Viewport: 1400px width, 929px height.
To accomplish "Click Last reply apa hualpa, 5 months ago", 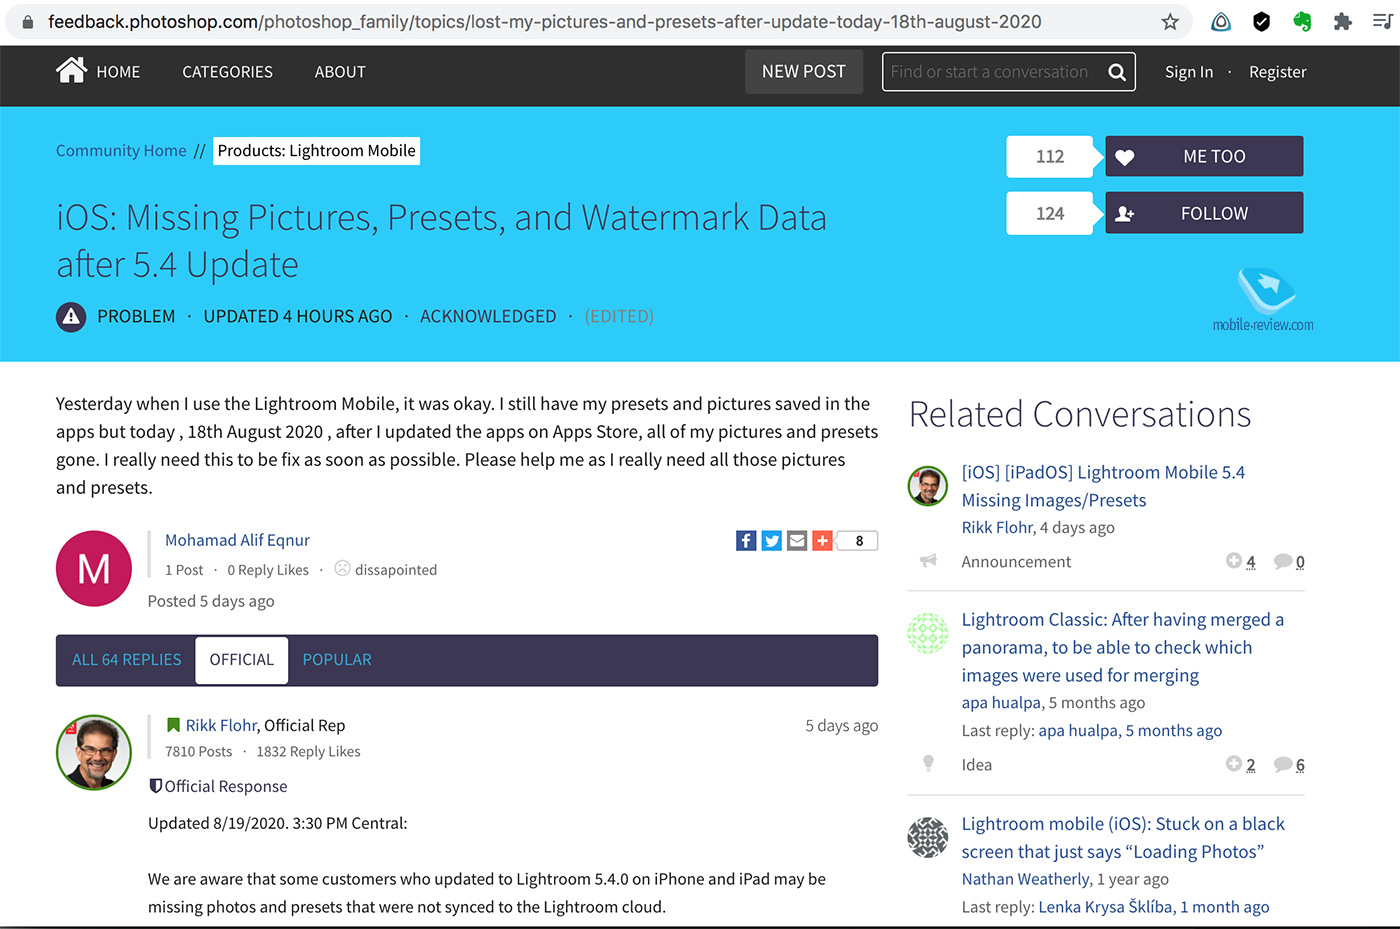I will (1130, 730).
